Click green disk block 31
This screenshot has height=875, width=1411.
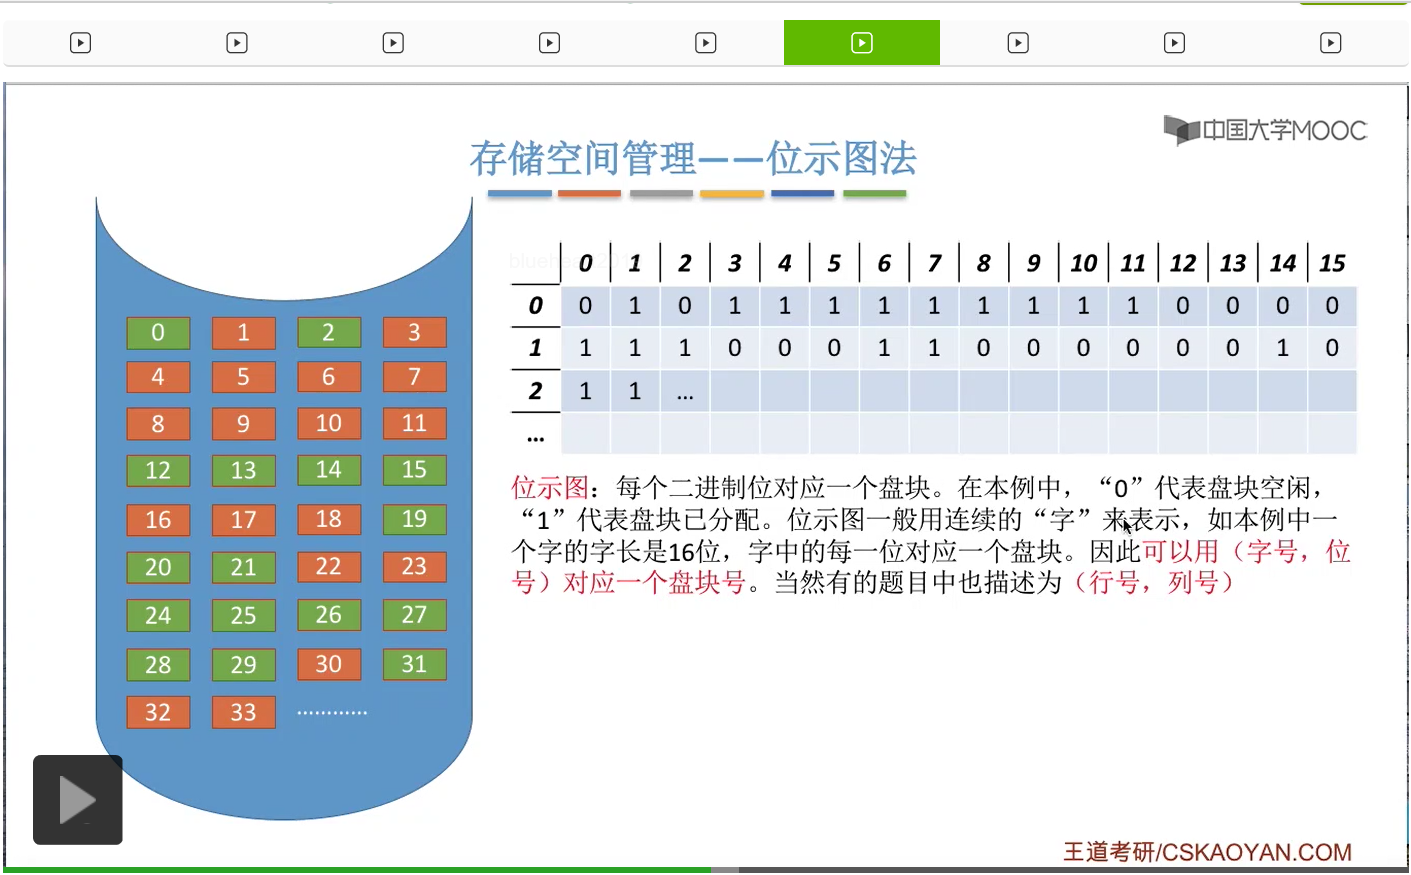pyautogui.click(x=414, y=664)
